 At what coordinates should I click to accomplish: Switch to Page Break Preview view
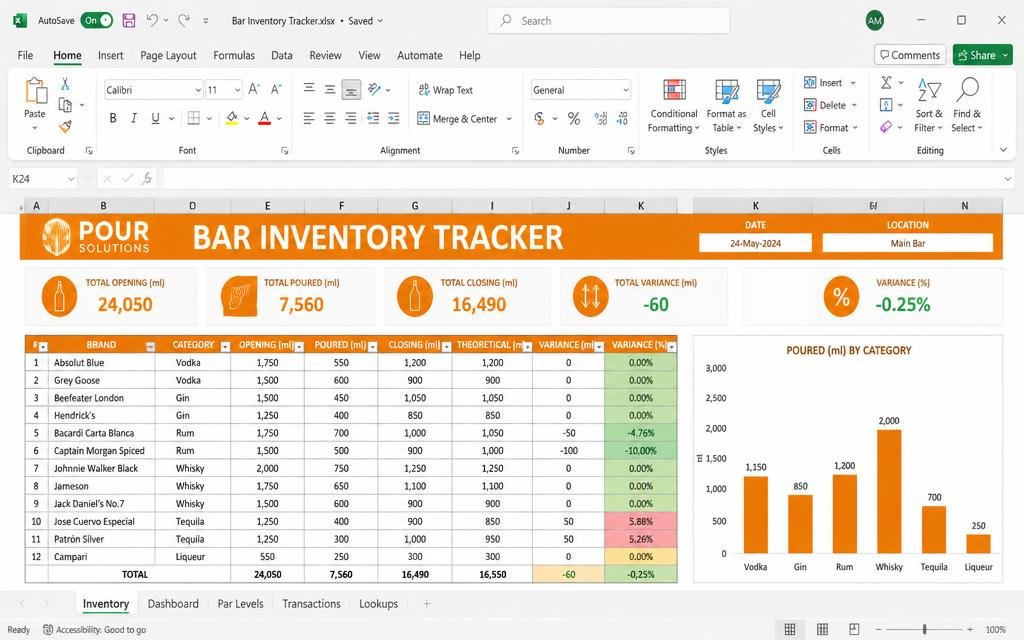pos(854,630)
